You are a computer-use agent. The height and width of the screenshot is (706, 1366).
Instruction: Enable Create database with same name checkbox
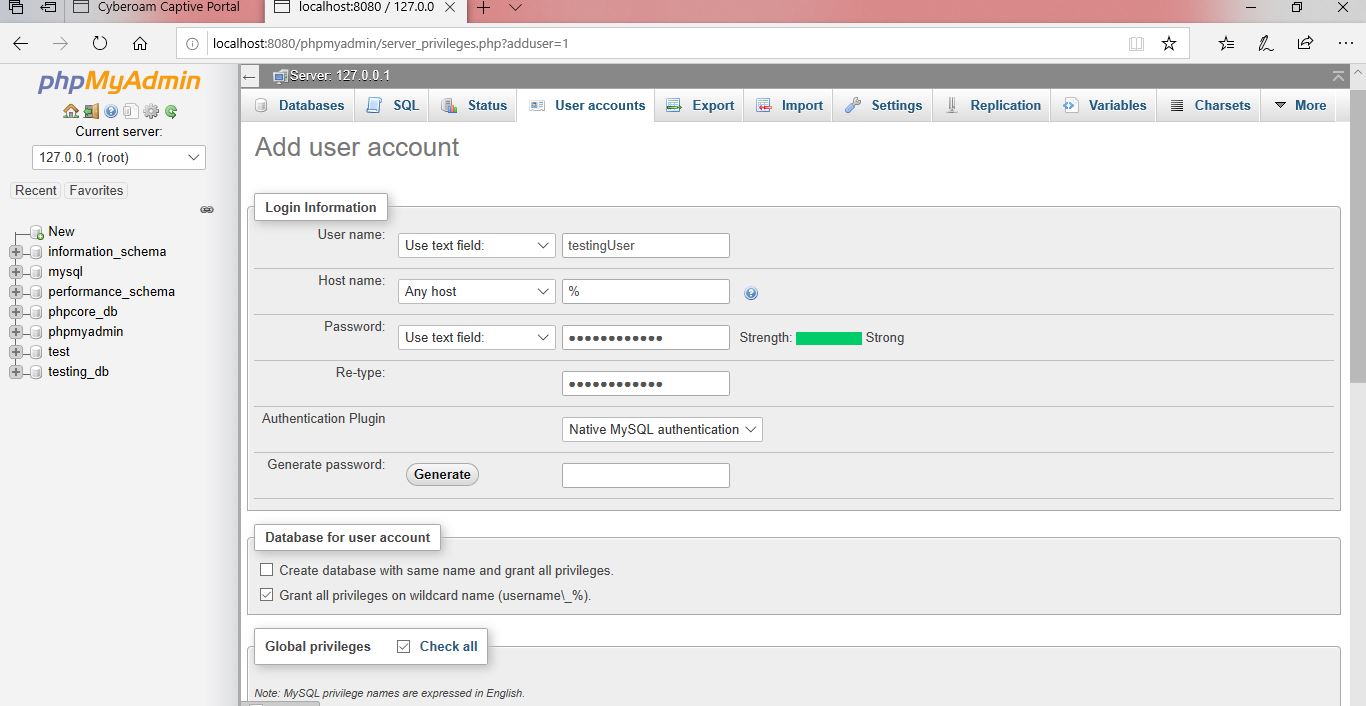(266, 570)
